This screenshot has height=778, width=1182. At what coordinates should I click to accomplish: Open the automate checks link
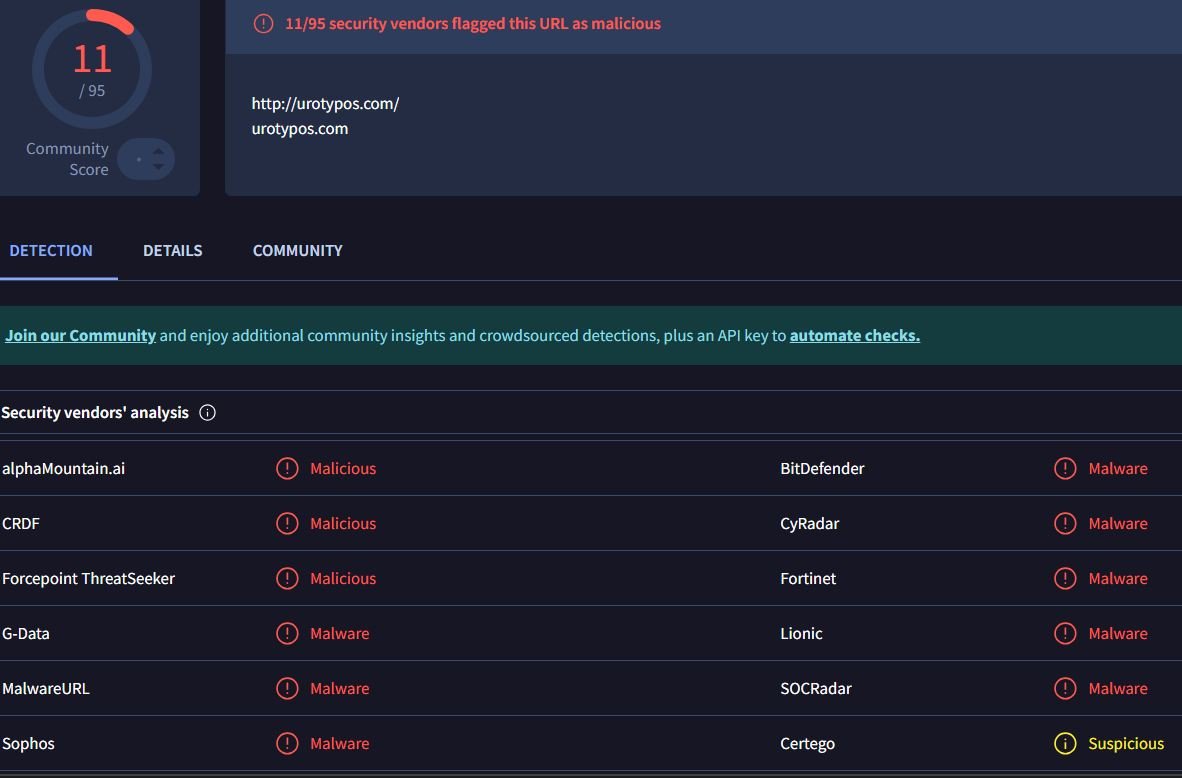(x=855, y=335)
